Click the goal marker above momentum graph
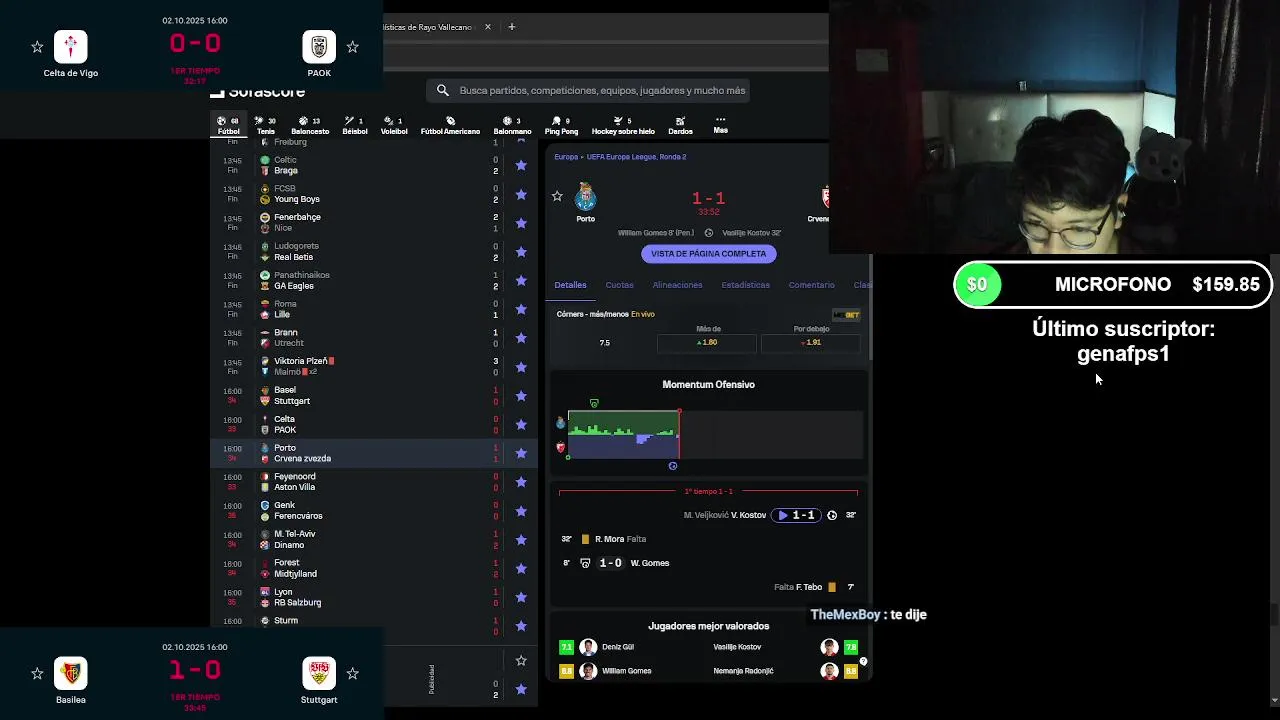1280x720 pixels. (x=594, y=403)
